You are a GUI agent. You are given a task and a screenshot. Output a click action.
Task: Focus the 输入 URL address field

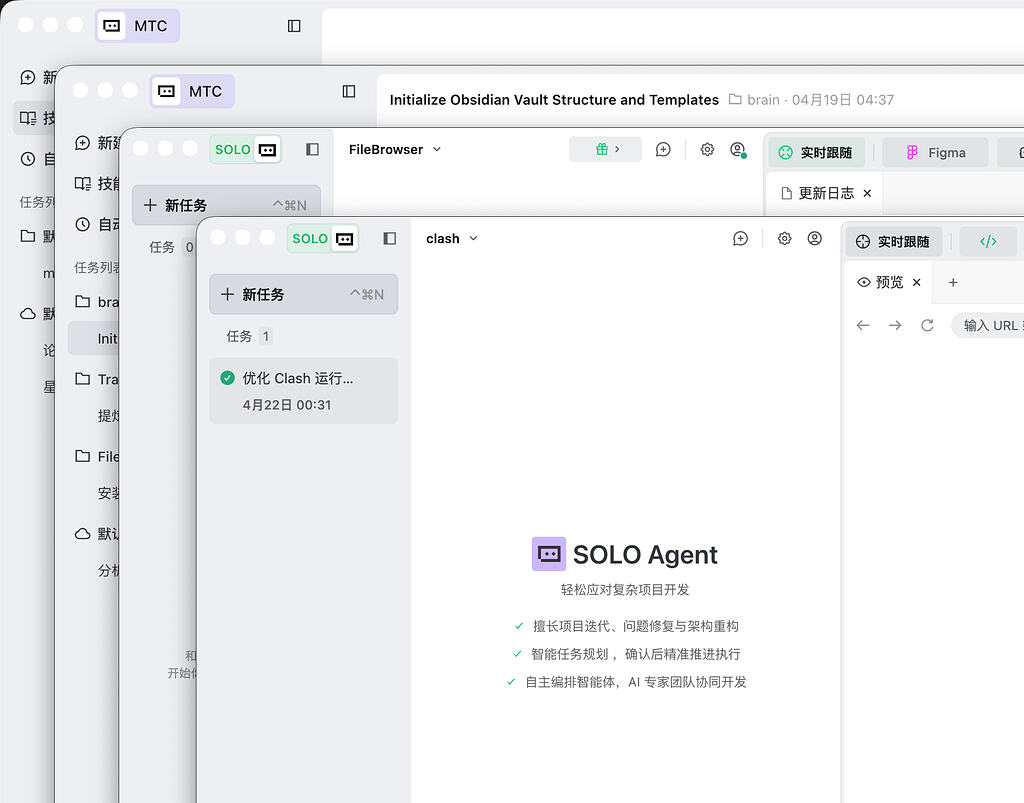987,325
